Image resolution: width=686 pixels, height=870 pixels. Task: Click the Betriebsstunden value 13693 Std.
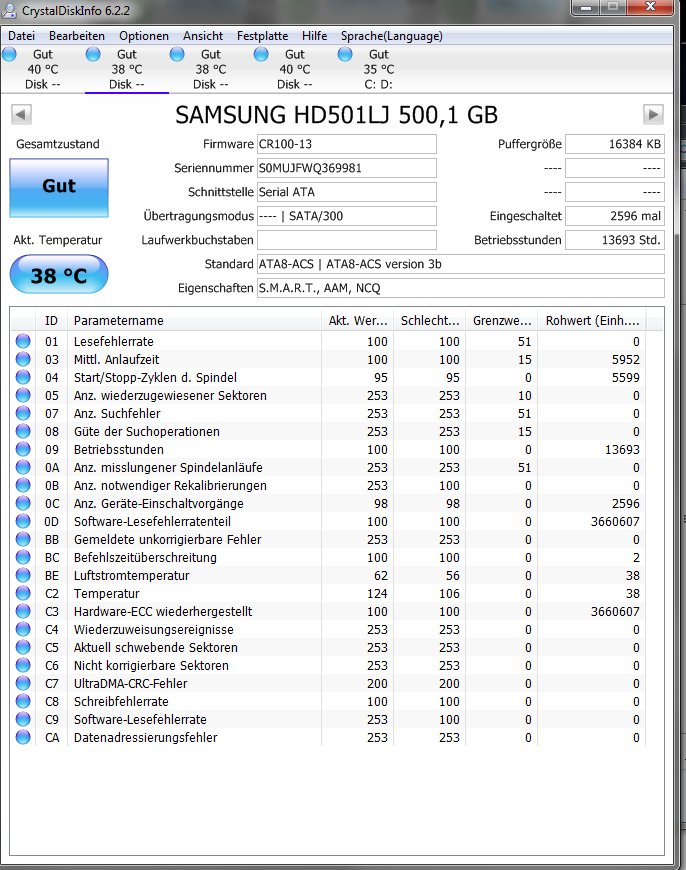(615, 240)
